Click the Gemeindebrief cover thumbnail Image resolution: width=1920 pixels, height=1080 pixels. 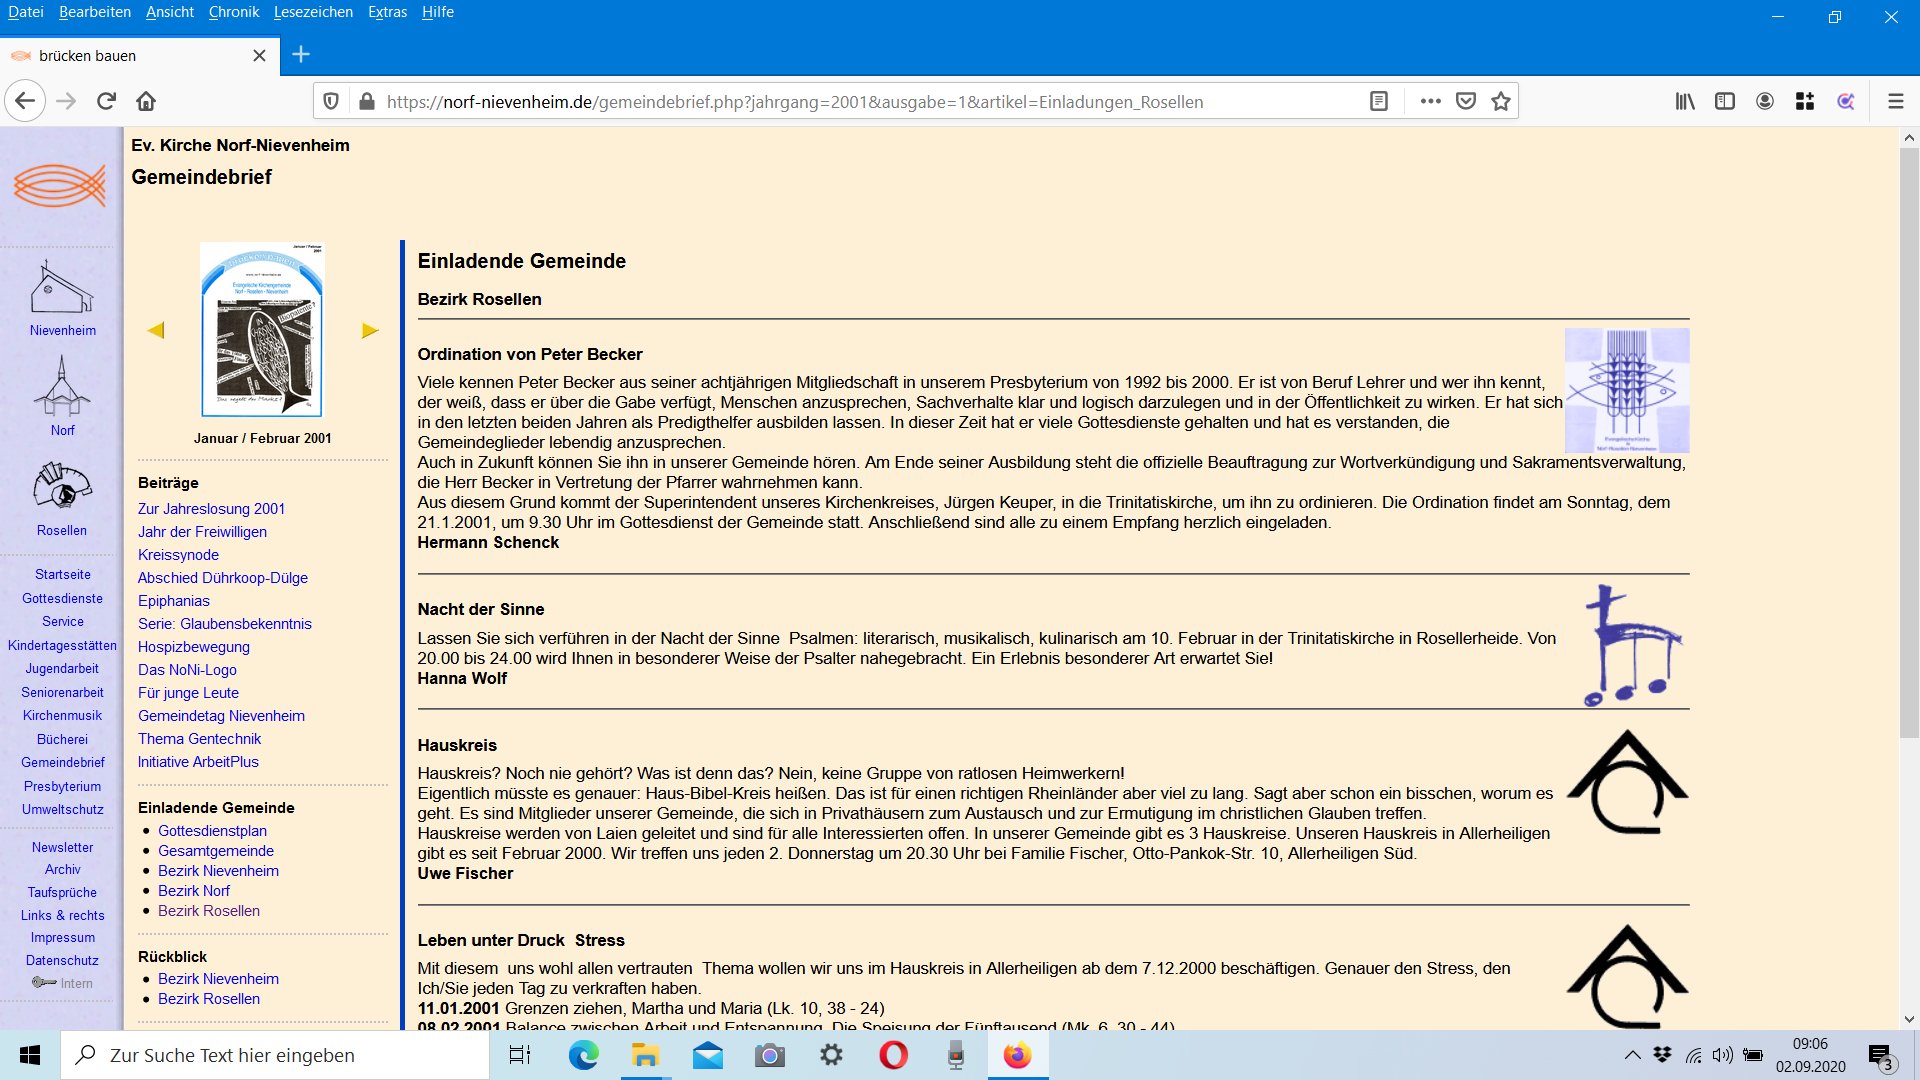(262, 330)
